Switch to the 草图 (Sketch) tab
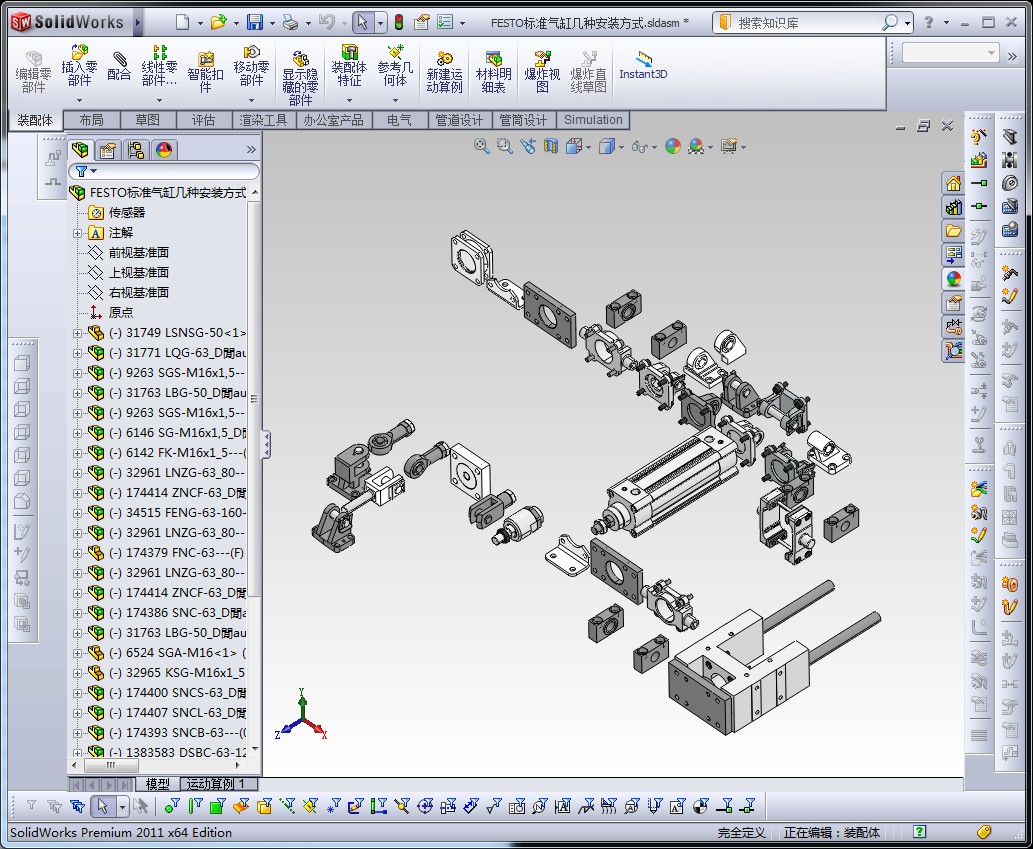The height and width of the screenshot is (849, 1033). [147, 120]
